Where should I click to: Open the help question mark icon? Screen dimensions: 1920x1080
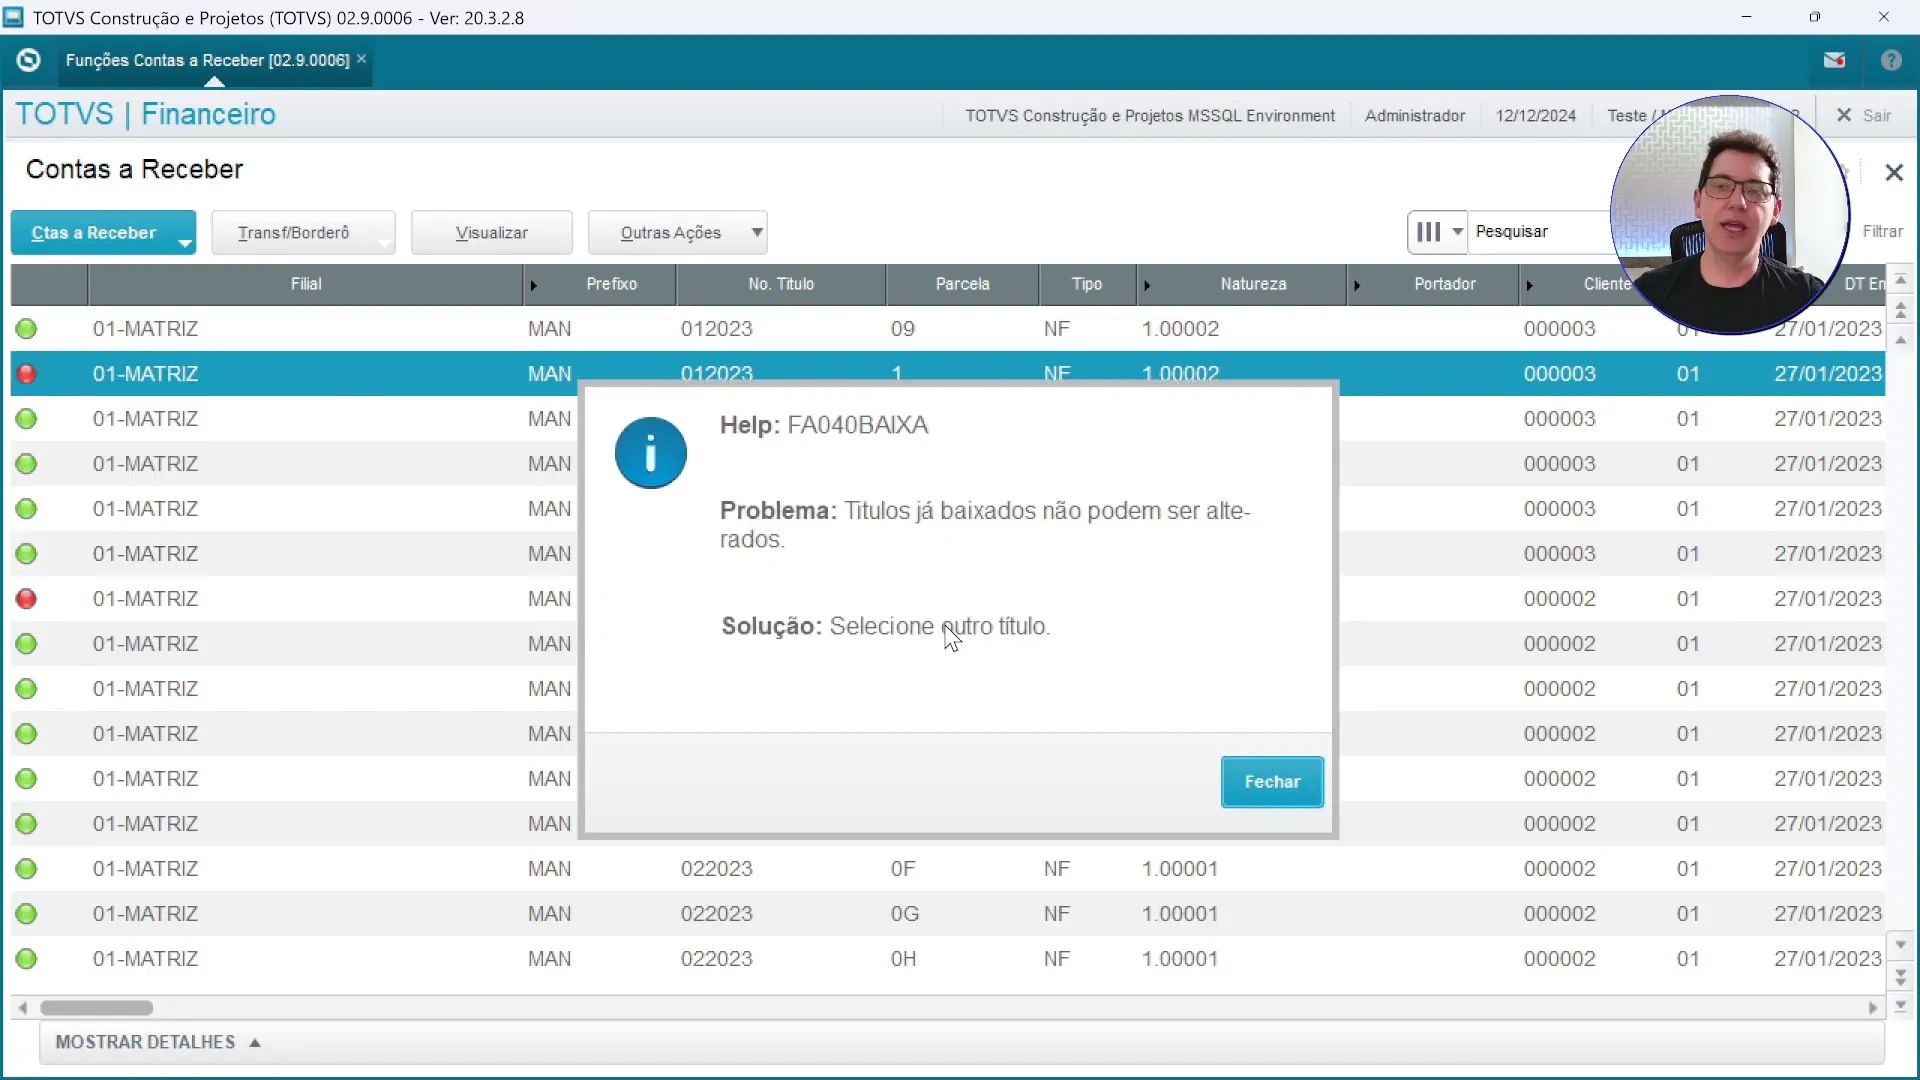[1892, 60]
